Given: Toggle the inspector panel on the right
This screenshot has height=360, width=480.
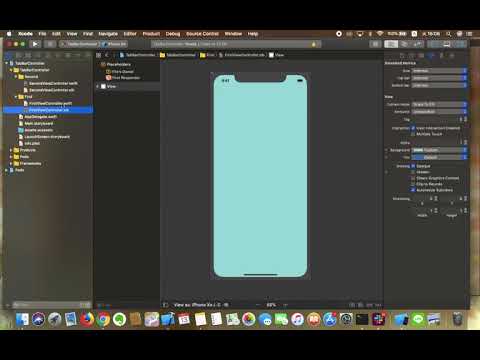Looking at the screenshot, I should 459,44.
